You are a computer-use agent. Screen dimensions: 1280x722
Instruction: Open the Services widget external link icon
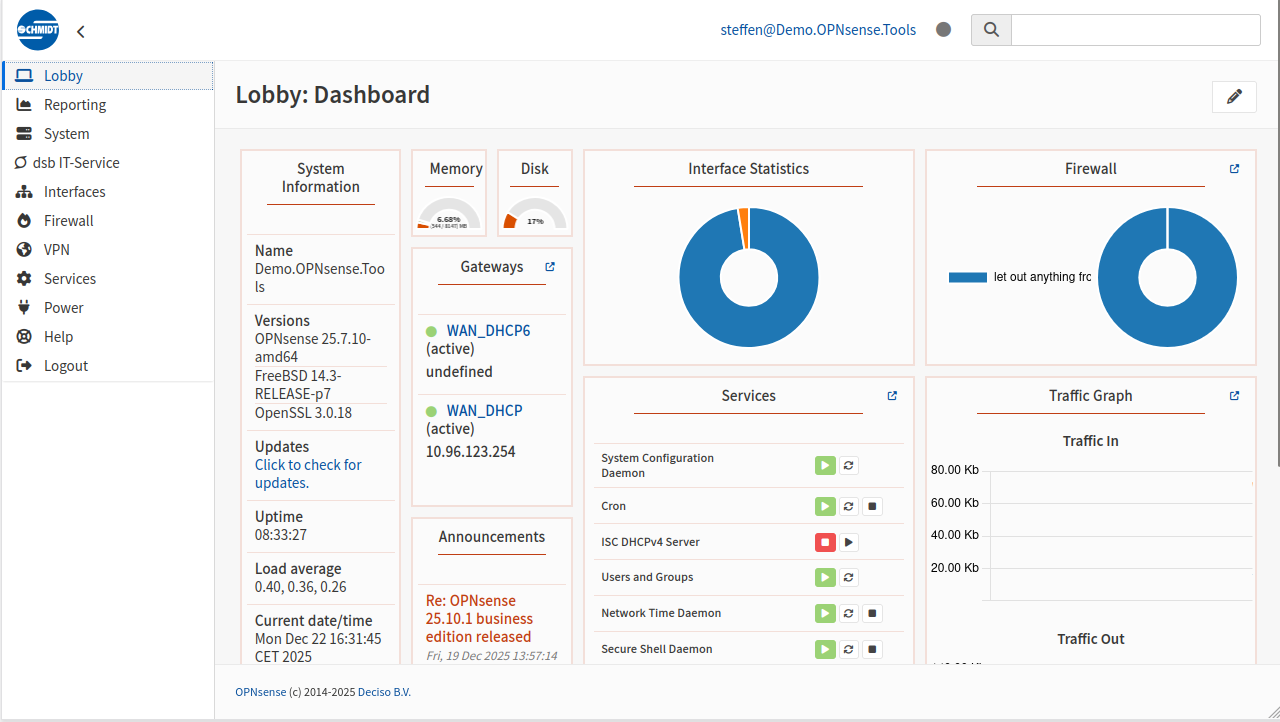pyautogui.click(x=892, y=396)
